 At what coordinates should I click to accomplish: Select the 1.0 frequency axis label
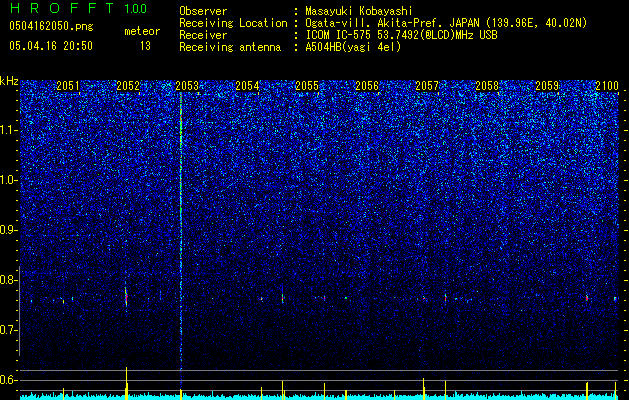pyautogui.click(x=8, y=180)
